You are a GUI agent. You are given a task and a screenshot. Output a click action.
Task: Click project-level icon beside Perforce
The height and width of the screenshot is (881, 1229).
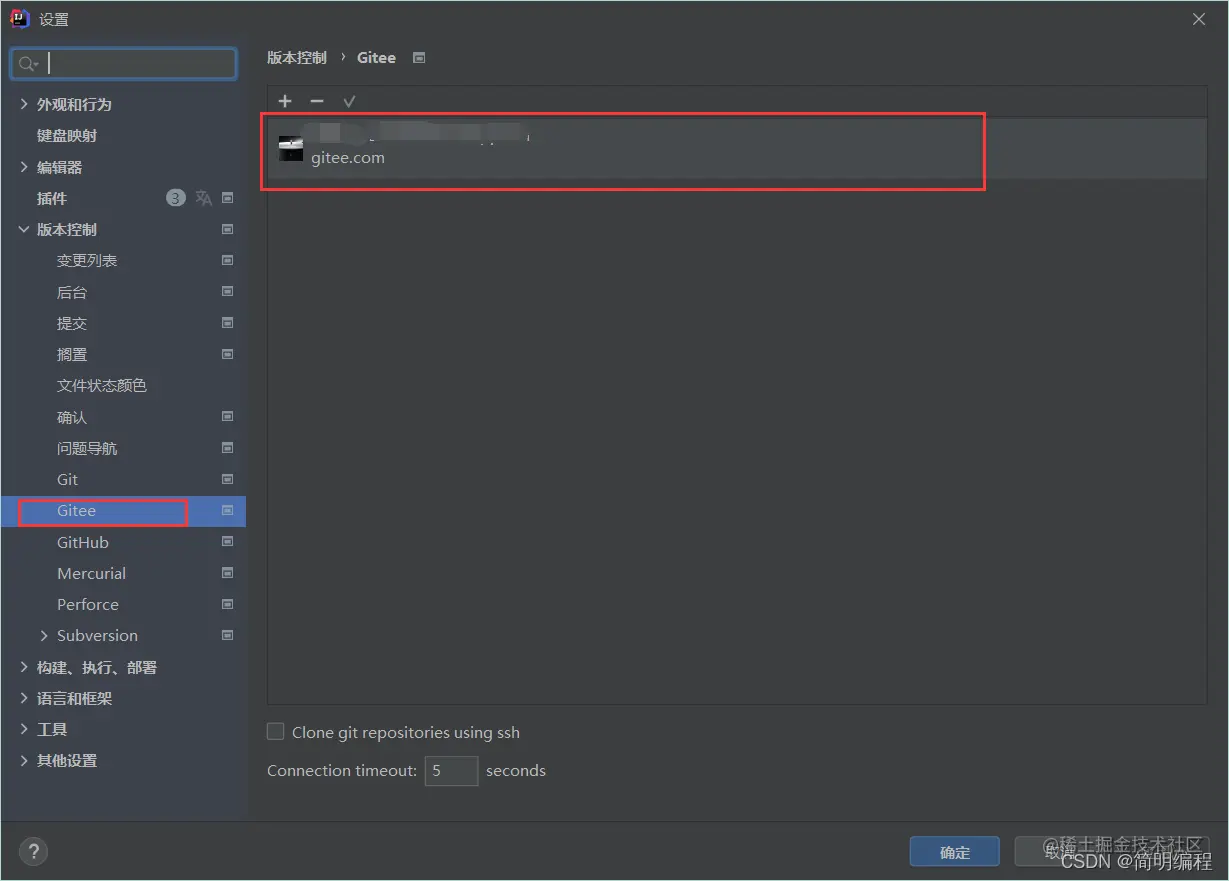click(x=228, y=604)
